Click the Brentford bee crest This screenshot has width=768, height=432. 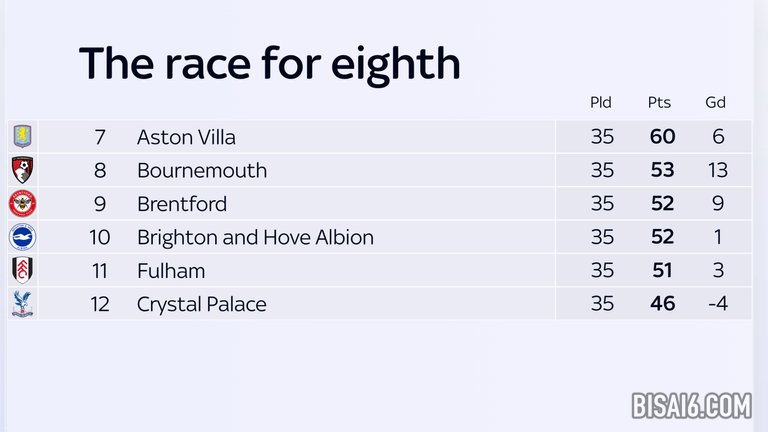tap(23, 203)
